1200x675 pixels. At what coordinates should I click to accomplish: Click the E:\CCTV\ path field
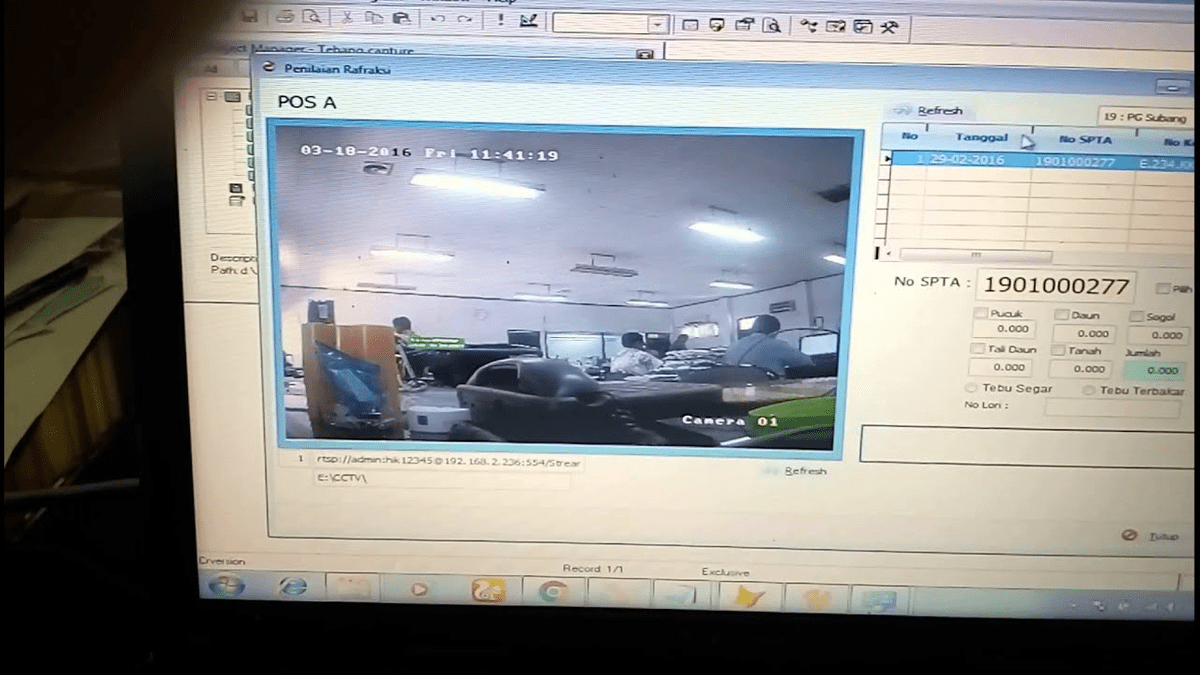coord(441,480)
